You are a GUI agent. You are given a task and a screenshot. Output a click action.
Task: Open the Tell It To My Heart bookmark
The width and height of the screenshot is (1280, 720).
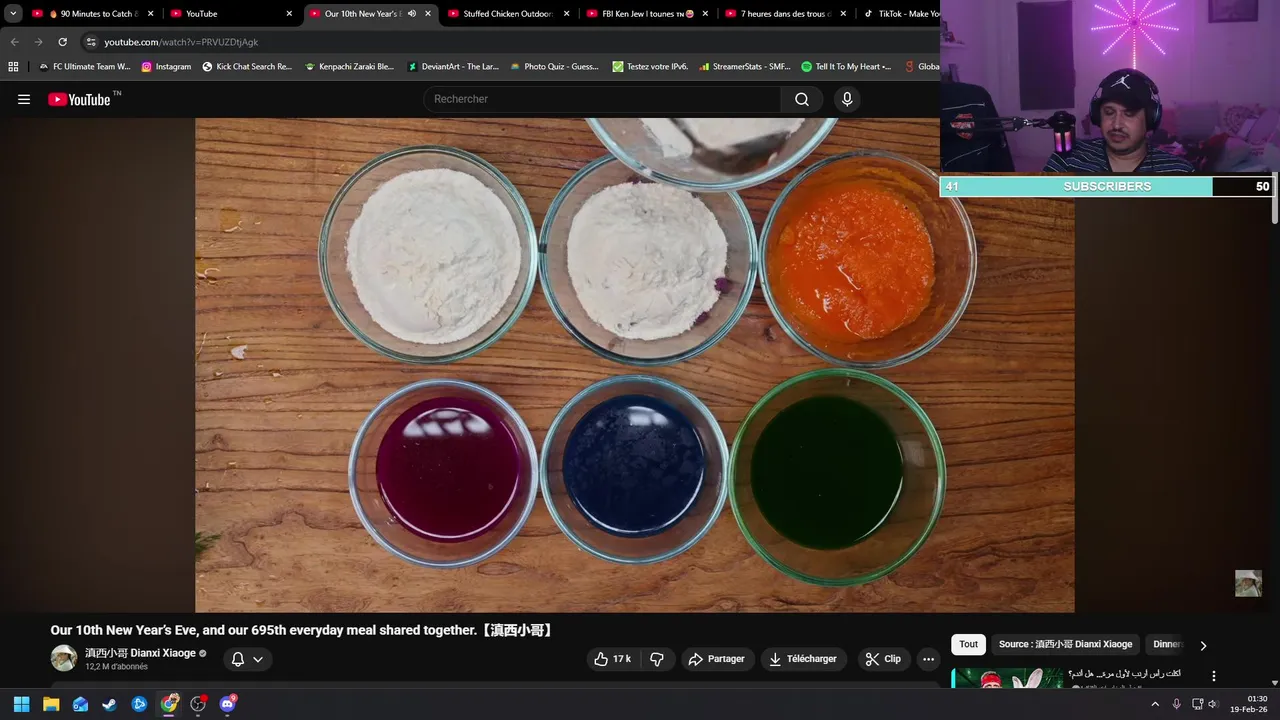846,67
